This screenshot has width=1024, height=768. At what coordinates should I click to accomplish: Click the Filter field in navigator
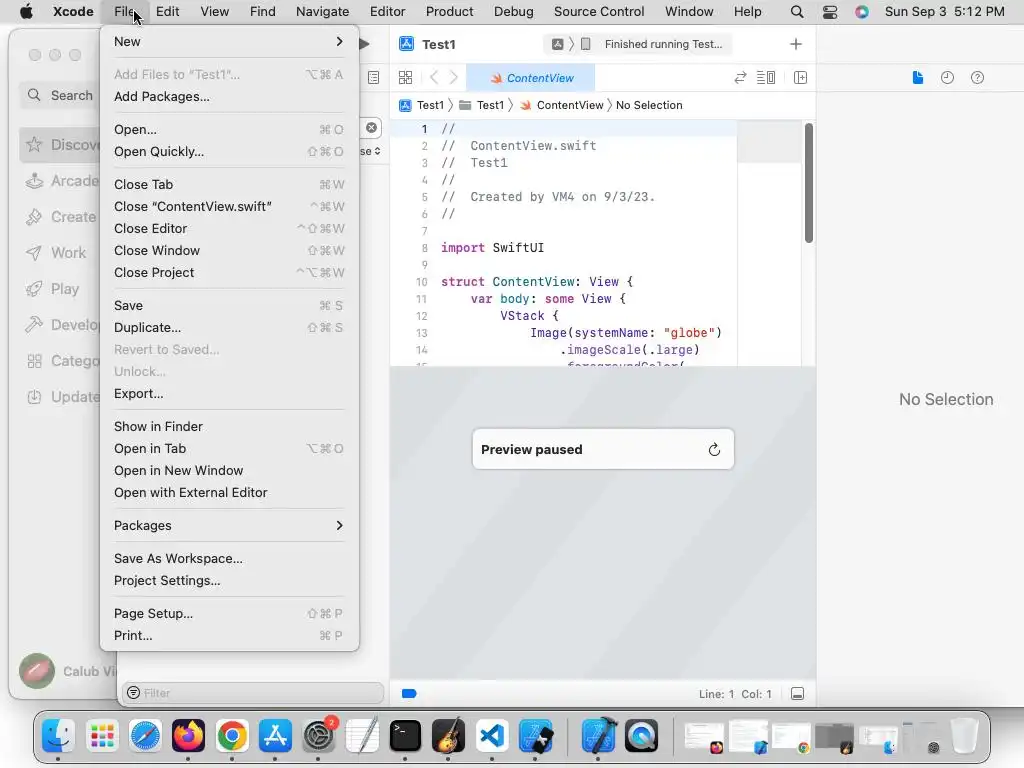(x=253, y=693)
